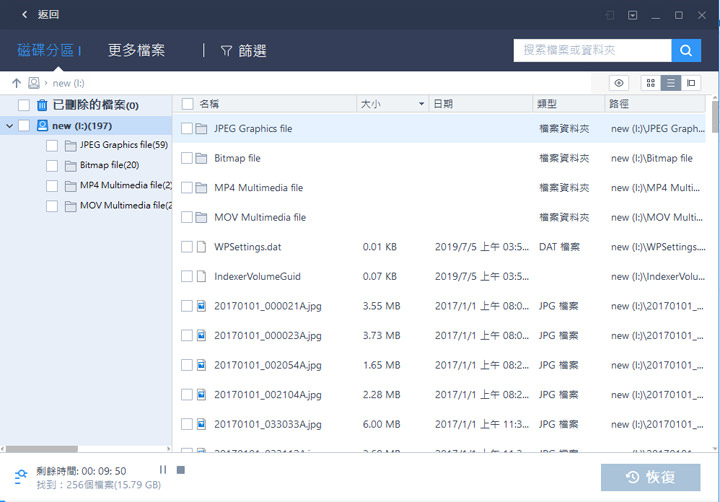Click the blue search magnifier button

686,51
